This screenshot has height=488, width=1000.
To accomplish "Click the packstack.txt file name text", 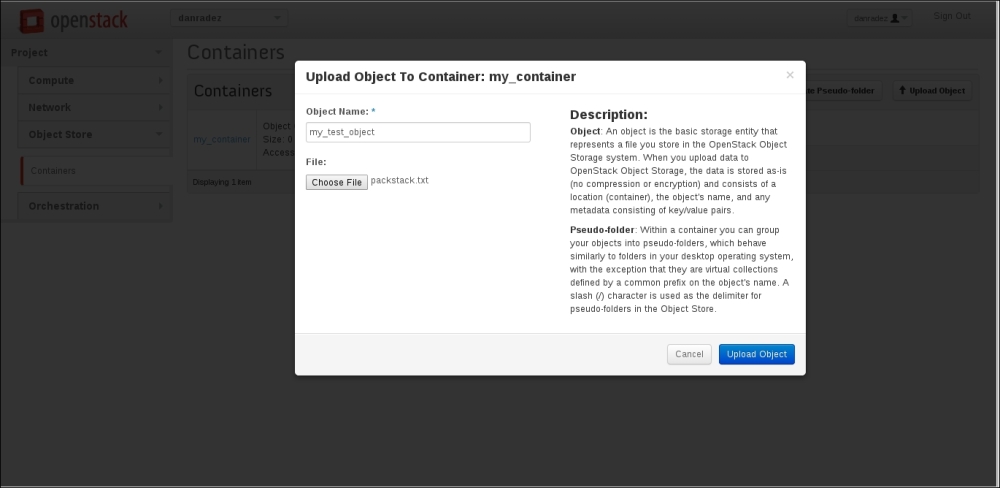I will tap(399, 181).
